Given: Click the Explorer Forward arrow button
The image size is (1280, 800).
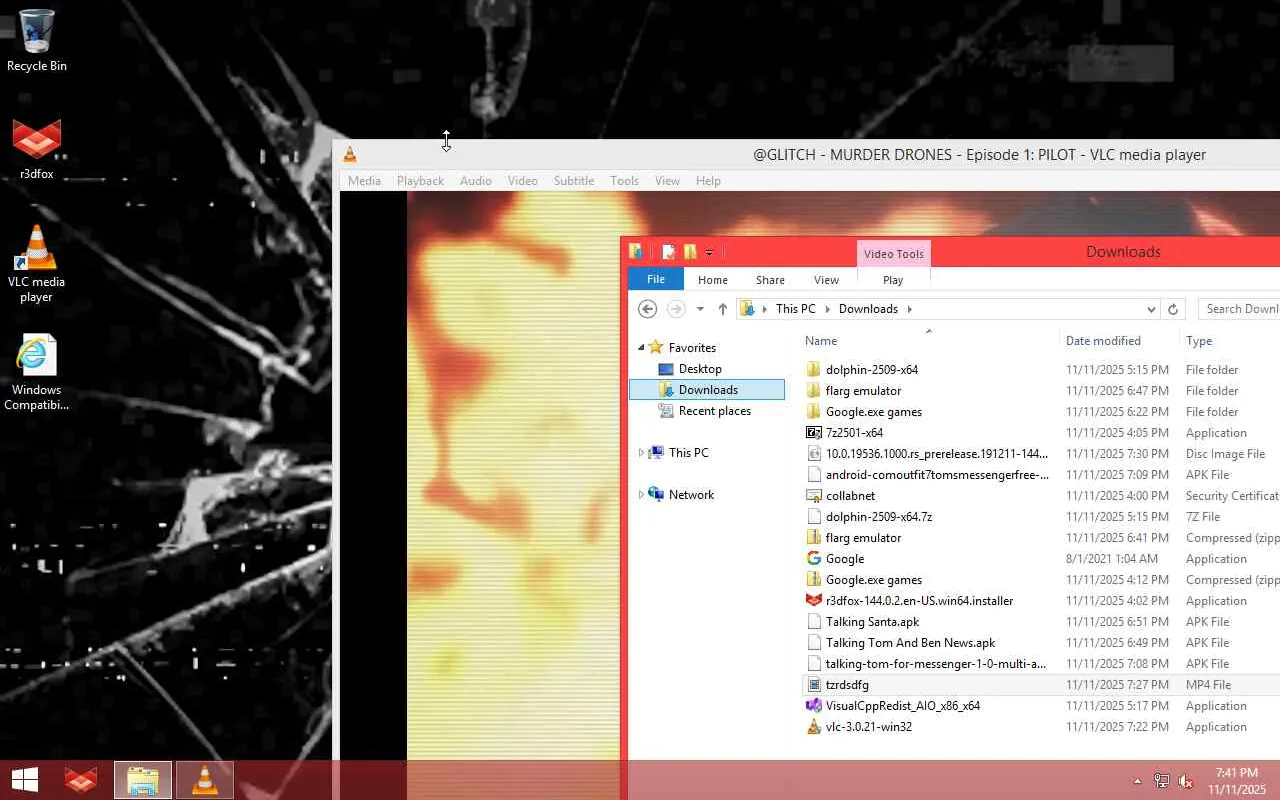Looking at the screenshot, I should [676, 309].
